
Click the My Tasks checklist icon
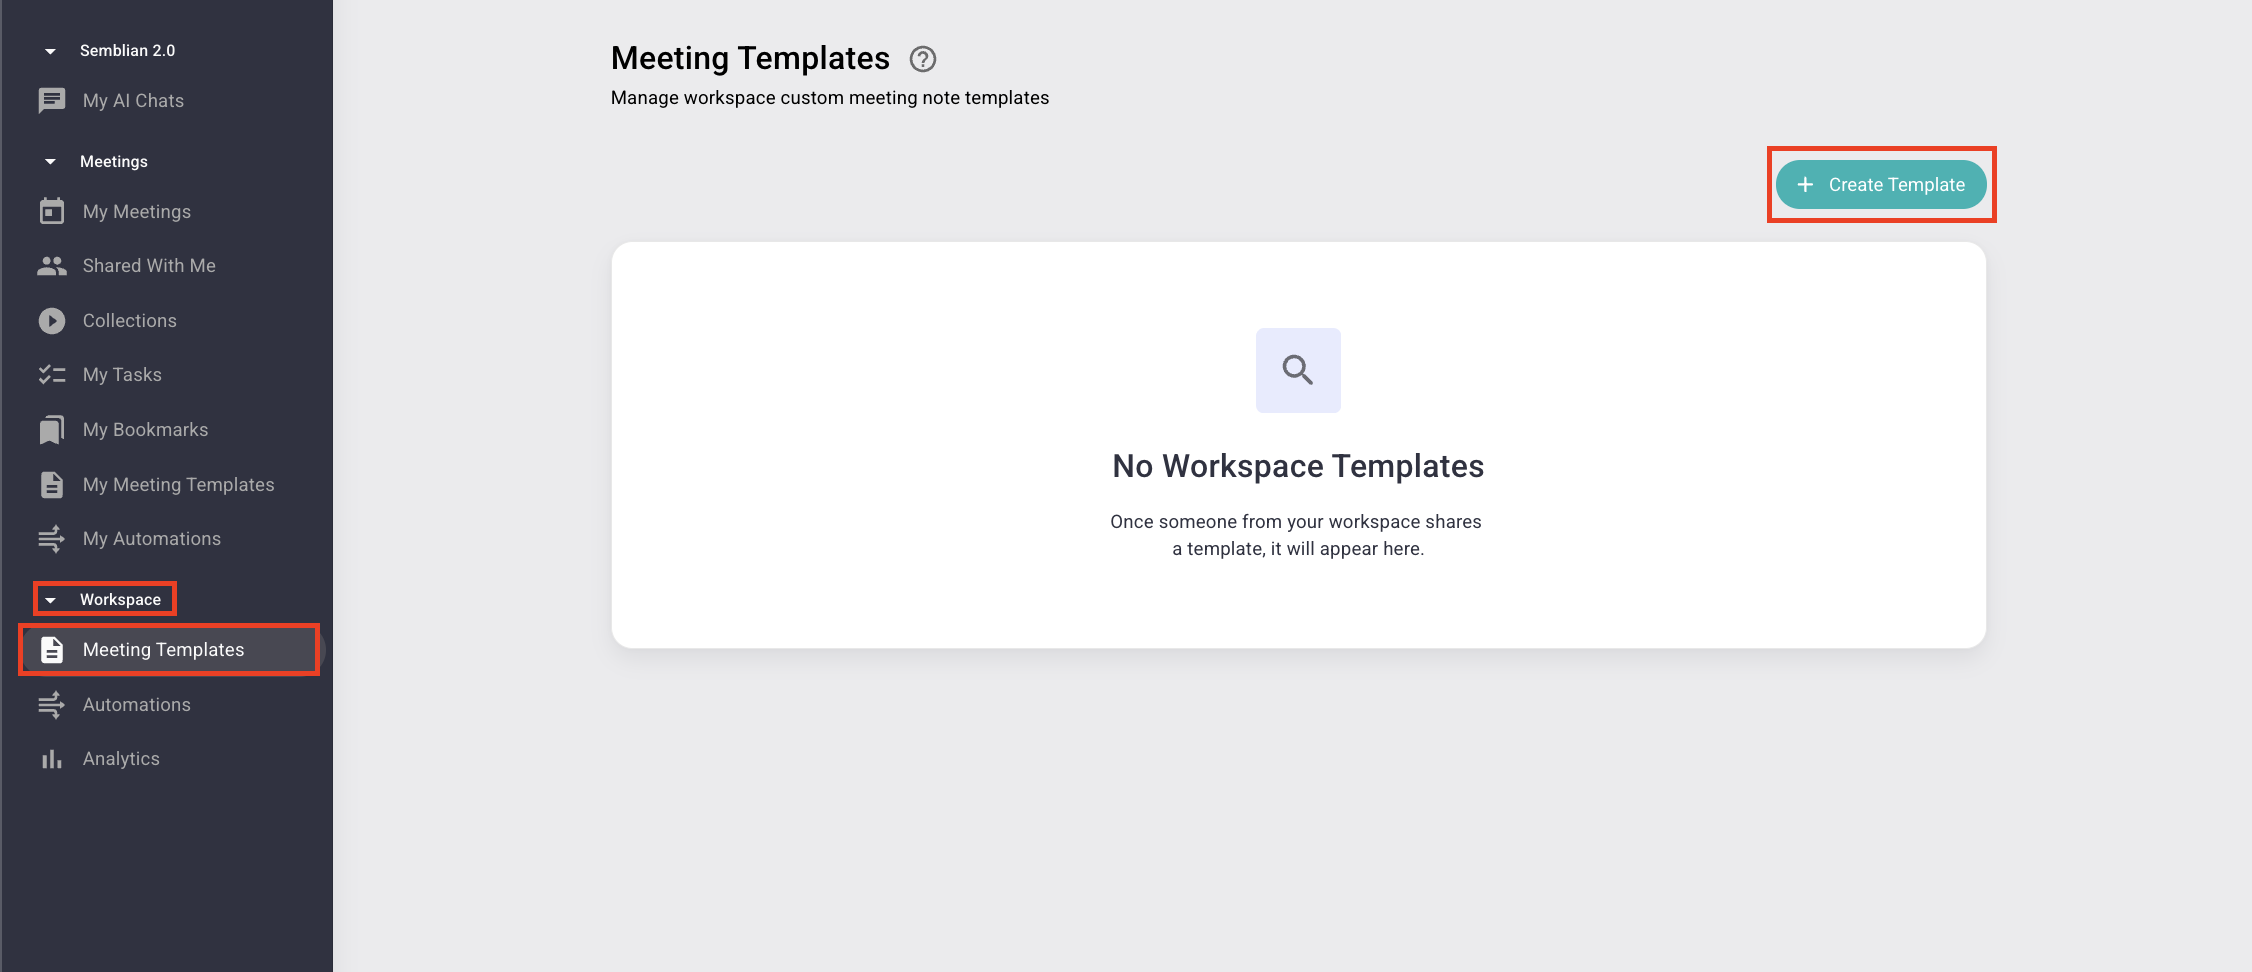(x=52, y=375)
